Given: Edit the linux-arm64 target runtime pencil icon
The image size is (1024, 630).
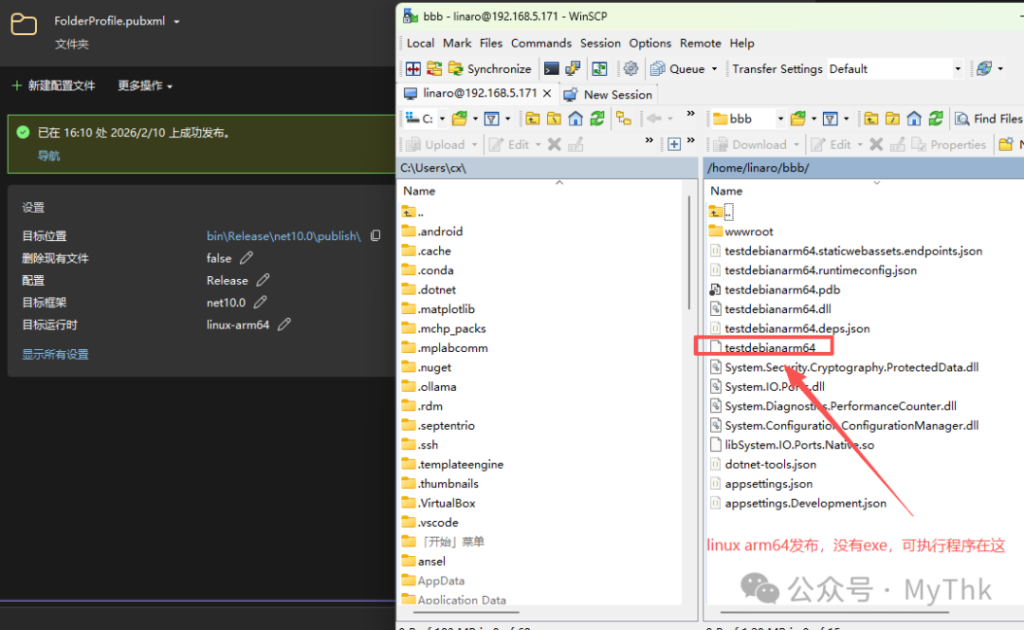Looking at the screenshot, I should [x=284, y=324].
